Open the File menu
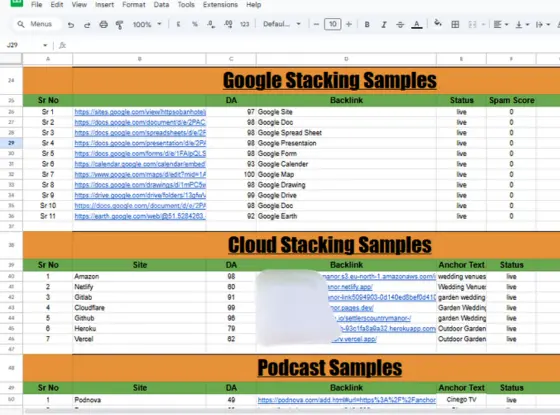 [x=36, y=5]
